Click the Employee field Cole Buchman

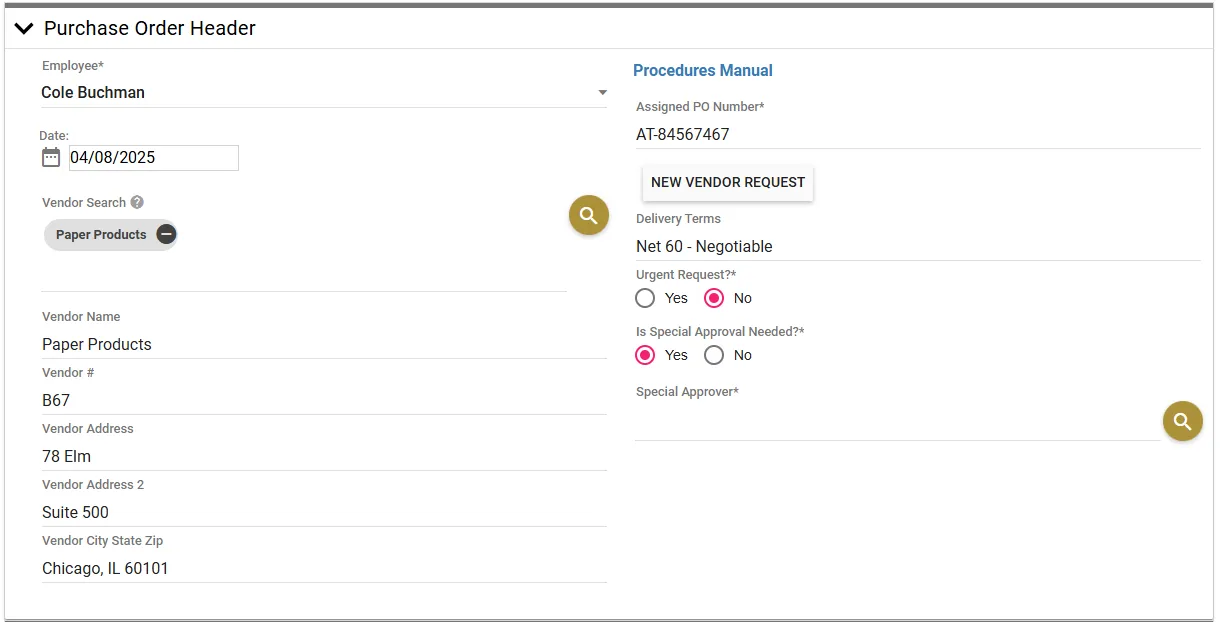click(x=324, y=92)
